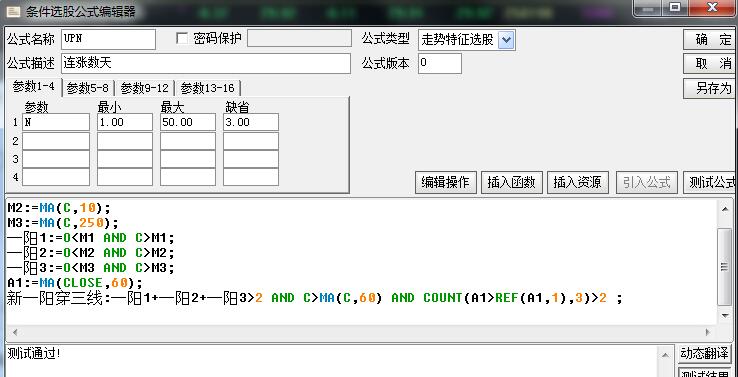The height and width of the screenshot is (377, 738).
Task: Open the 编辑操作 menu button
Action: (446, 183)
